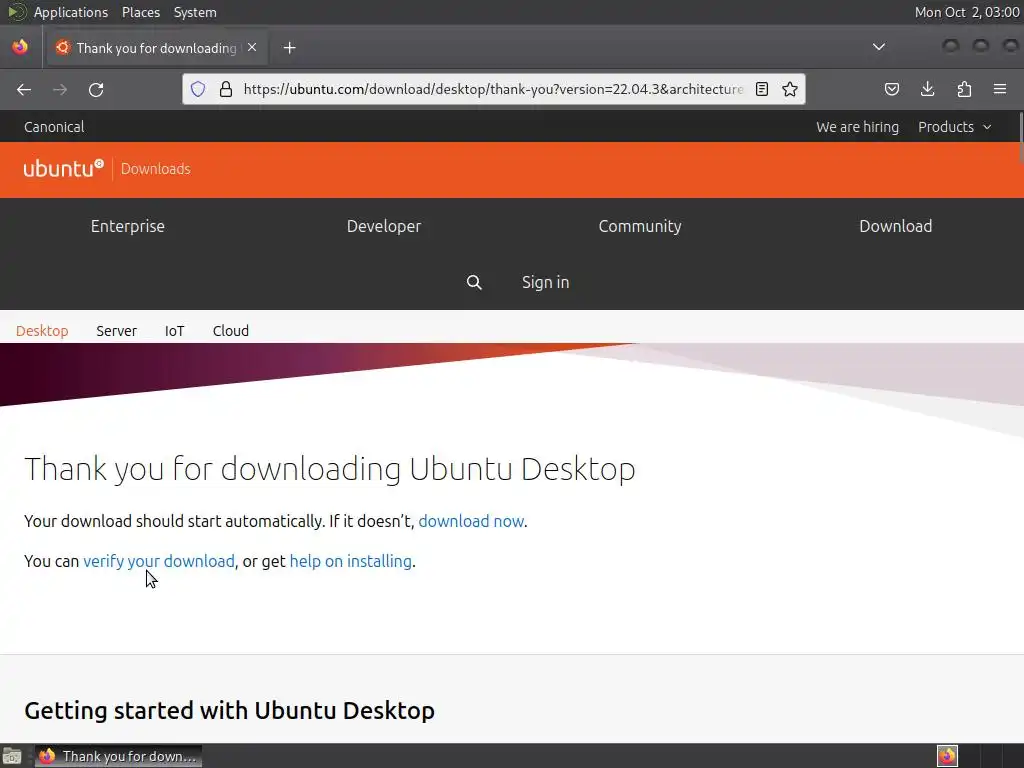
Task: Bookmark this page with the star
Action: (790, 89)
